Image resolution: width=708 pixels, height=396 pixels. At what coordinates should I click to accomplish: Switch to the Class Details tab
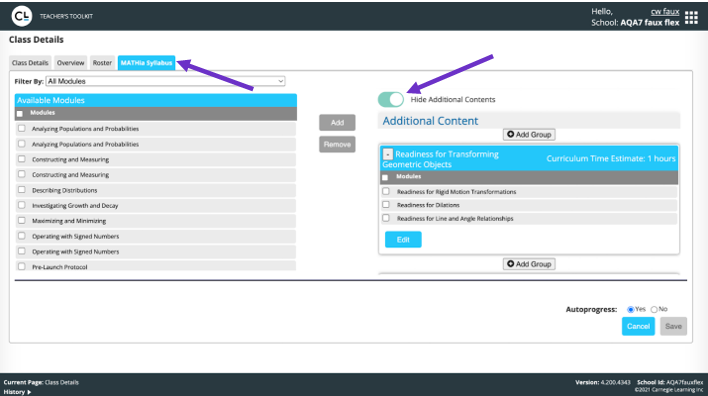click(30, 63)
